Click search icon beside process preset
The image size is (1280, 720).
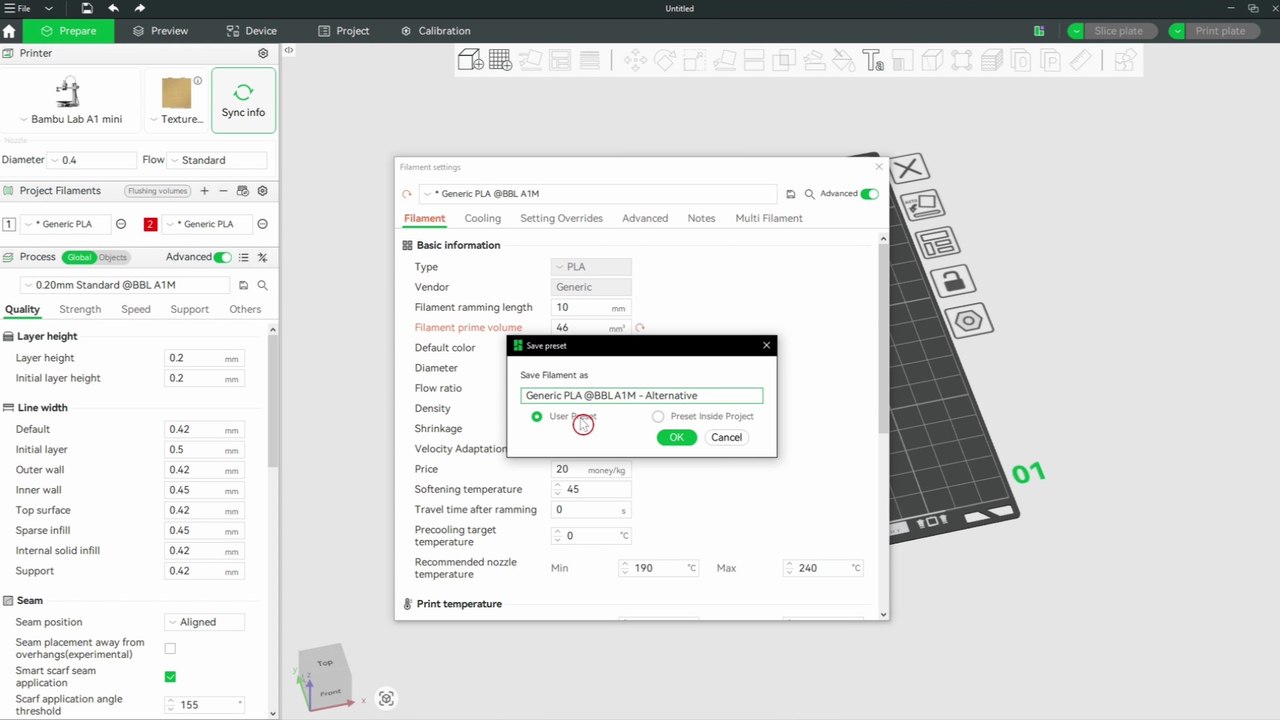263,285
